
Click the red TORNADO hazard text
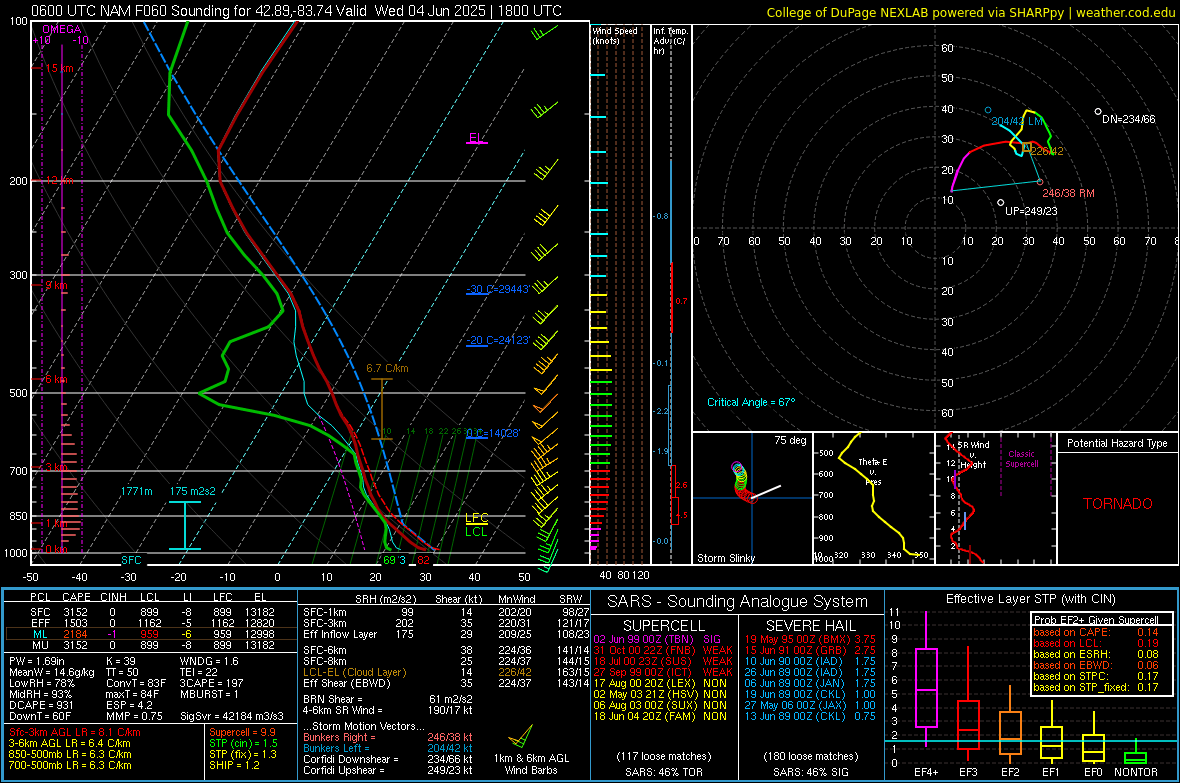tap(1118, 504)
